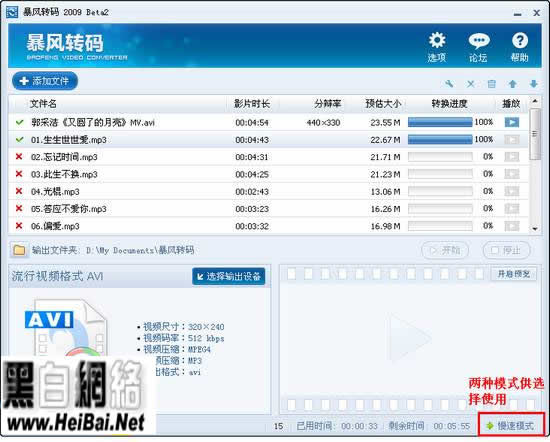550x442 pixels.
Task: Click play icon for 02.忘记时间.mp3
Action: (512, 157)
